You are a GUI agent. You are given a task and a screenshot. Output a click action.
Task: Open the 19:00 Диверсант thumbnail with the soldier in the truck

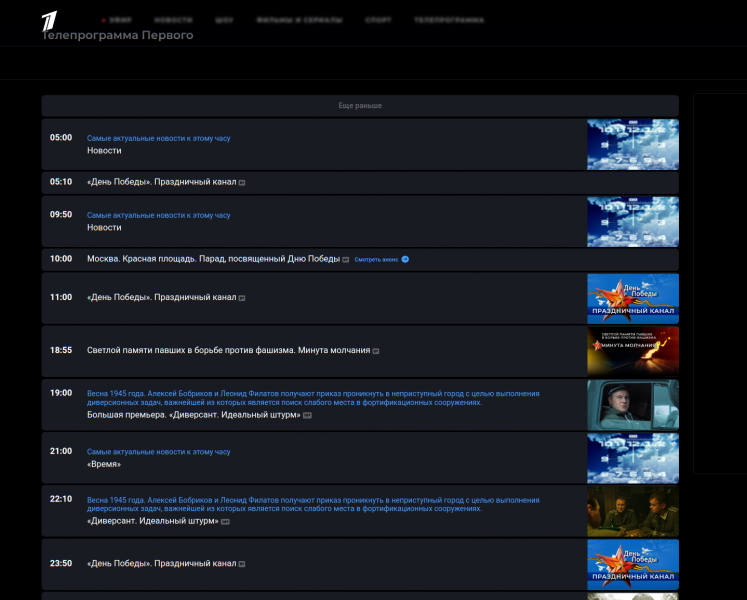(633, 405)
